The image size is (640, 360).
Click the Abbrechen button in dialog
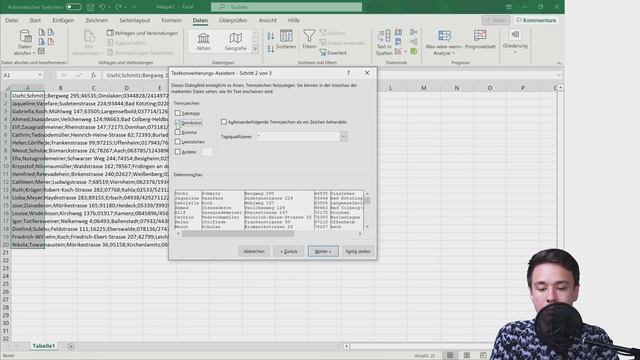tap(254, 251)
